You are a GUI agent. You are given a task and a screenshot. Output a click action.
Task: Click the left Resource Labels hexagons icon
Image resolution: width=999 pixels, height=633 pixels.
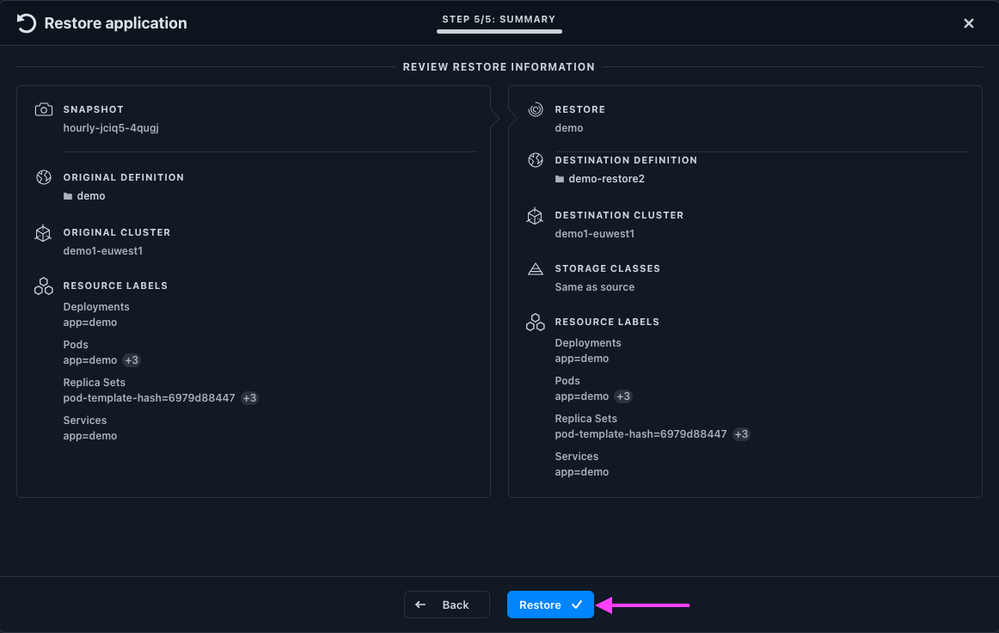(43, 286)
